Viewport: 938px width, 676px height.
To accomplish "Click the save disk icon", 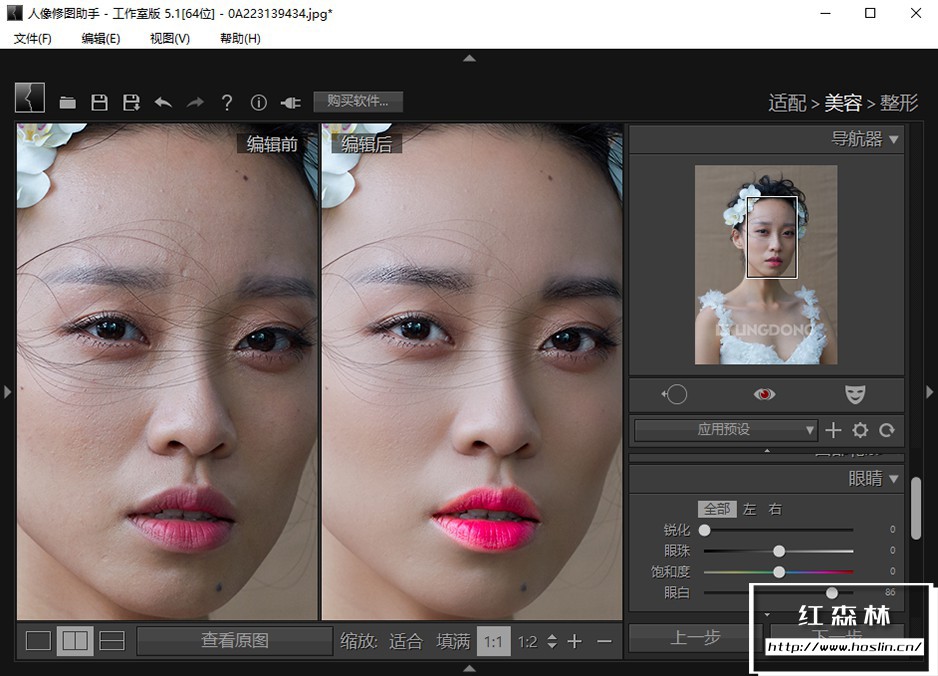I will click(99, 102).
